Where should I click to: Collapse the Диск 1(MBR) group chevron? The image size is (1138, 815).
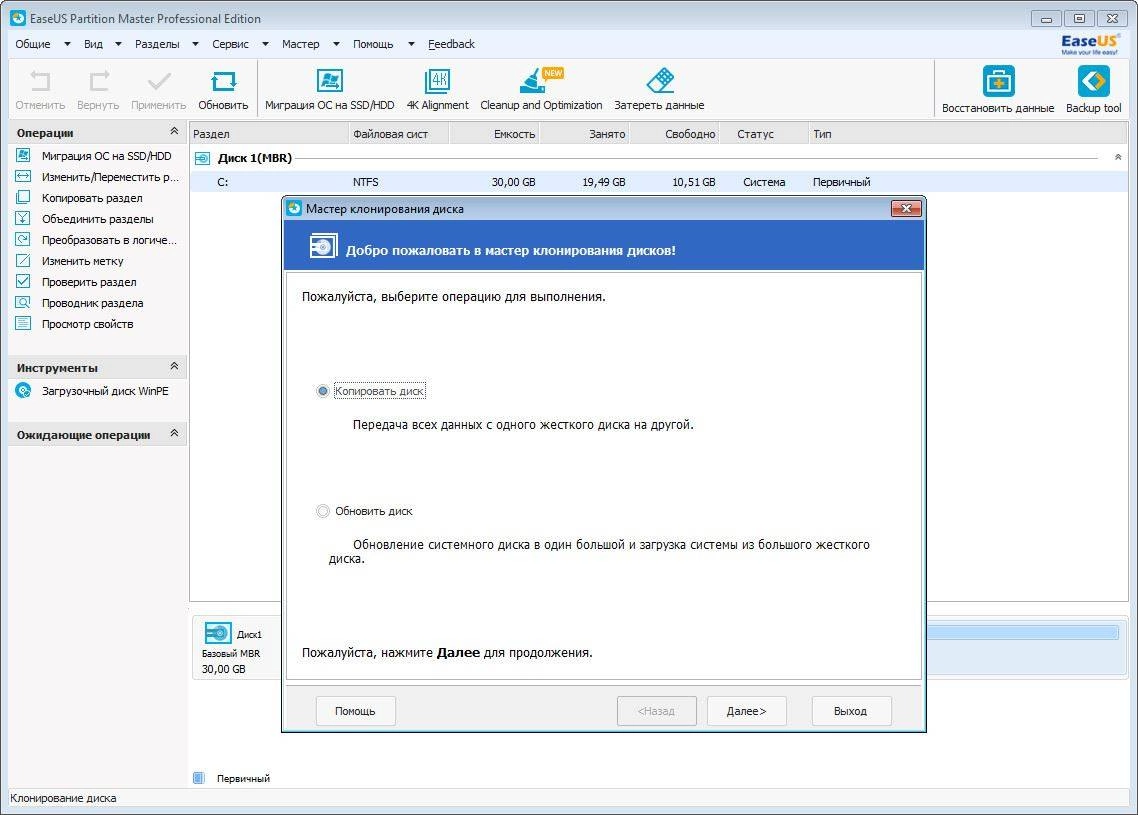tap(1118, 157)
